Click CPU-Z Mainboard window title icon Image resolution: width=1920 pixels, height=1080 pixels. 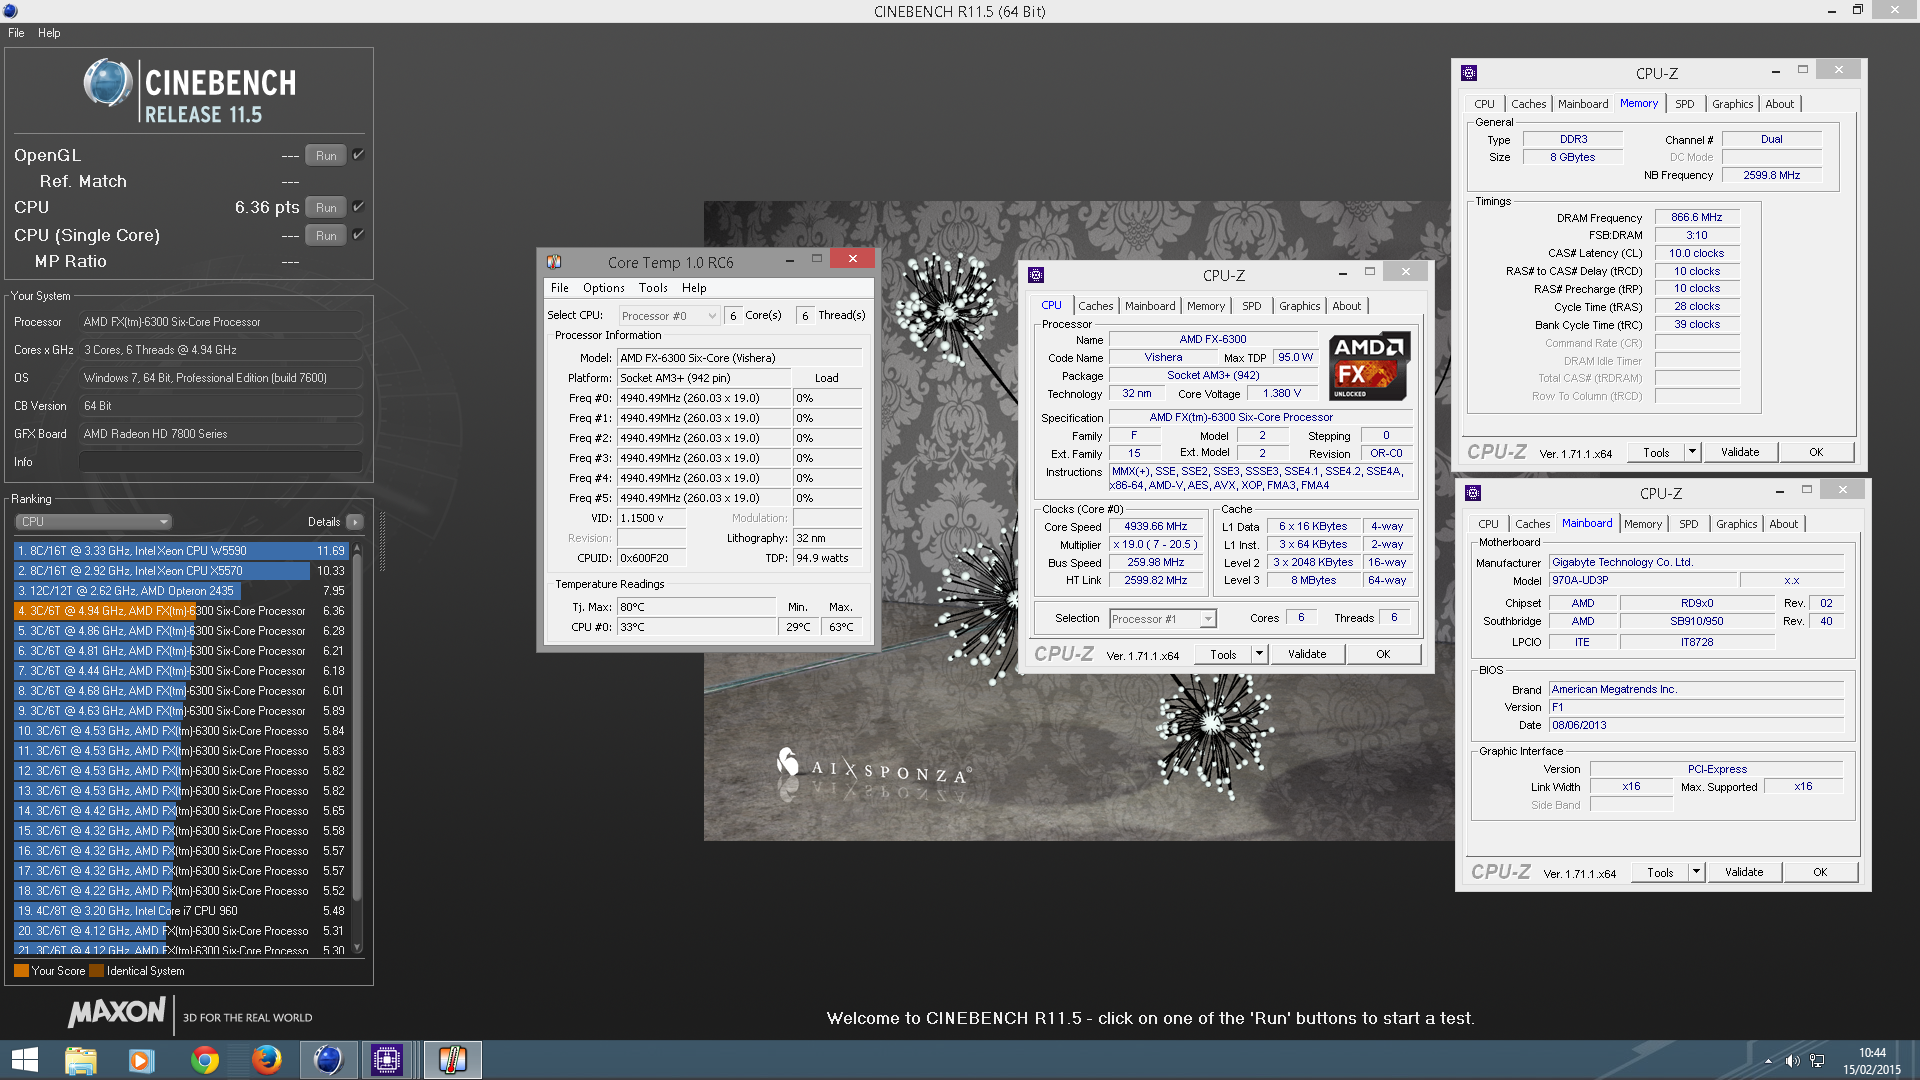click(1473, 493)
